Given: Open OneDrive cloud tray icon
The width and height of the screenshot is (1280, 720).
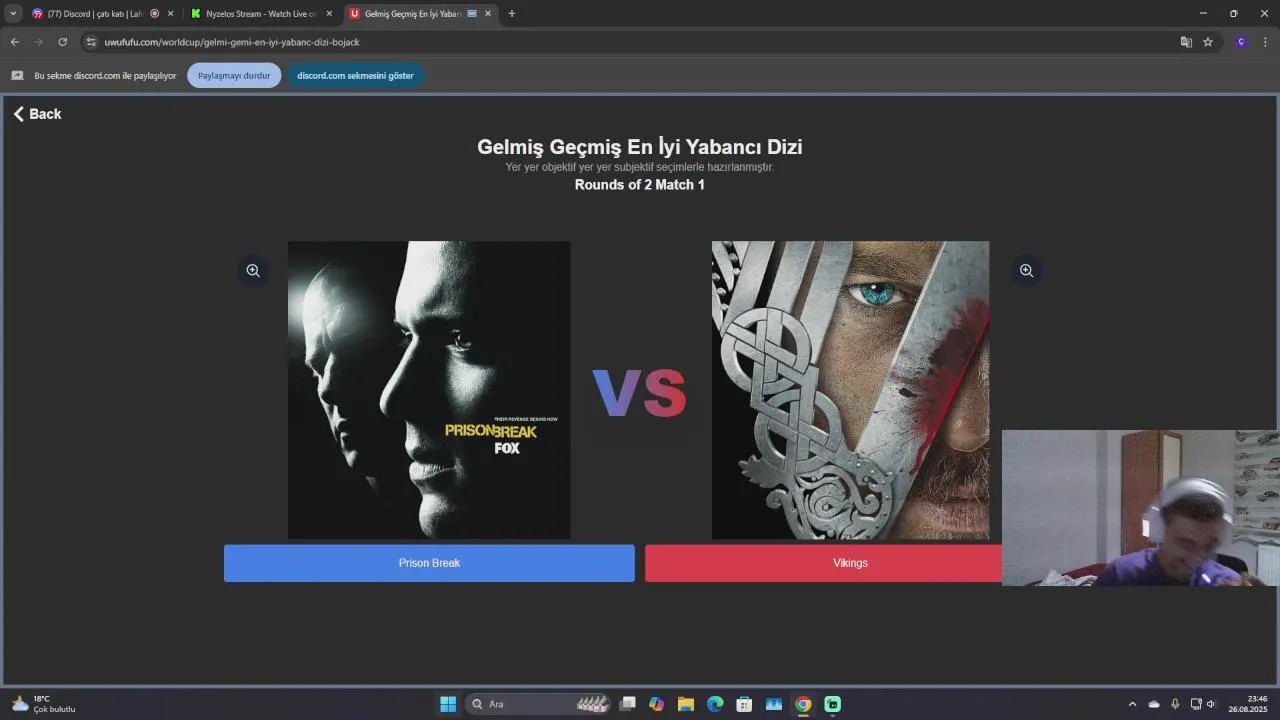Looking at the screenshot, I should tap(1154, 704).
